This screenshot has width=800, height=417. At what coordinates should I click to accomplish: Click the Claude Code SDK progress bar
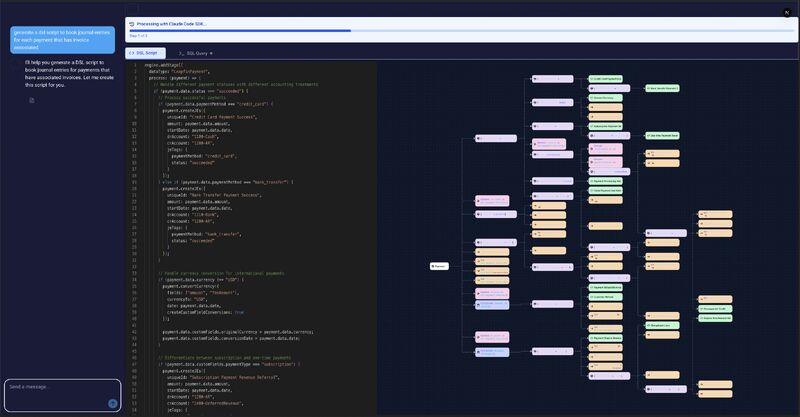click(461, 31)
